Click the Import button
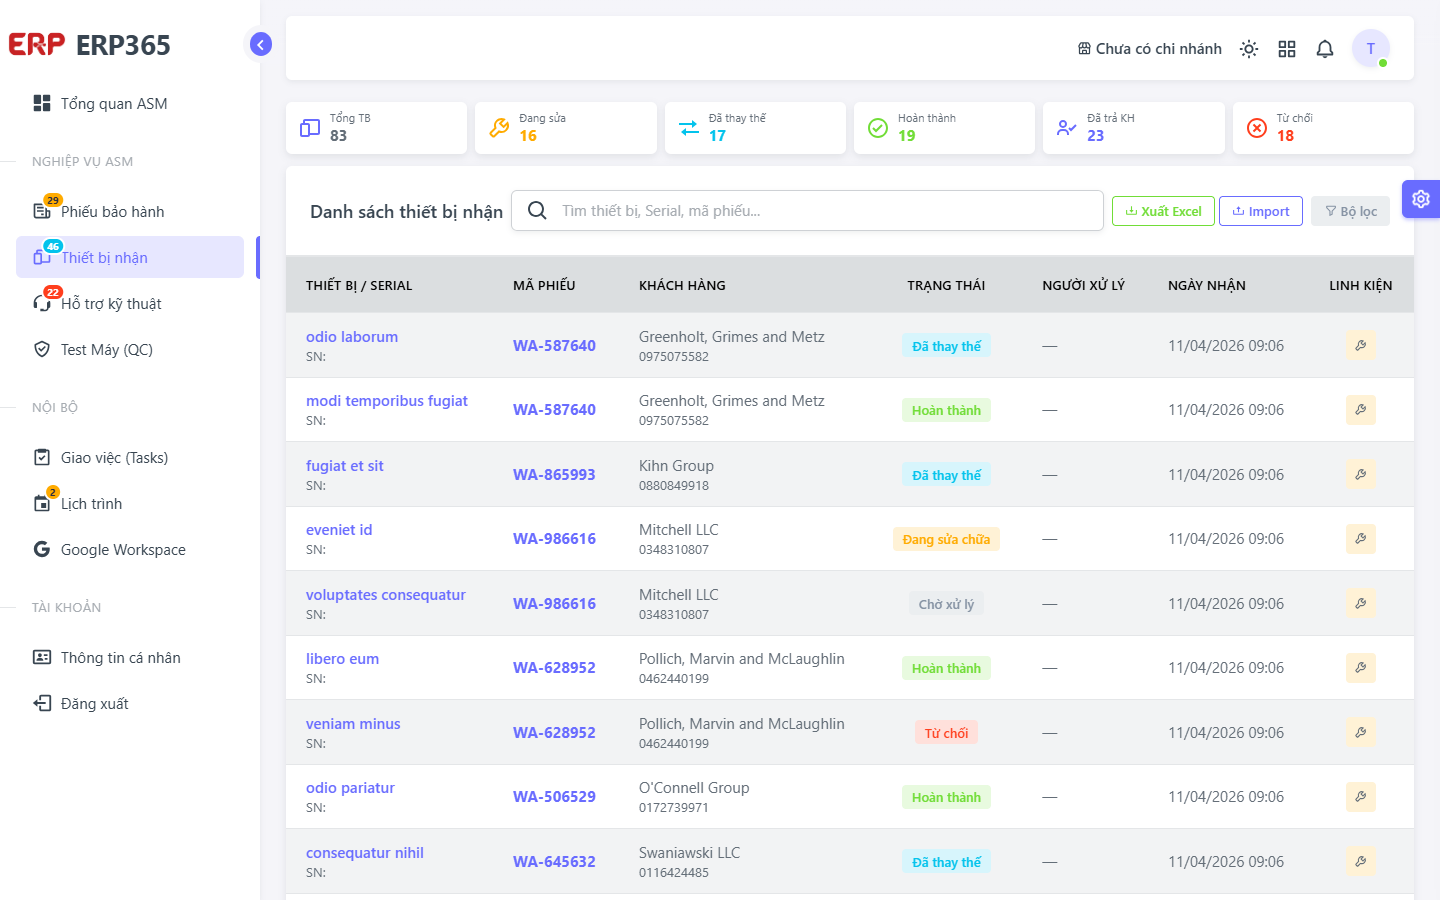Screen dimensions: 1440x900 pos(1261,211)
